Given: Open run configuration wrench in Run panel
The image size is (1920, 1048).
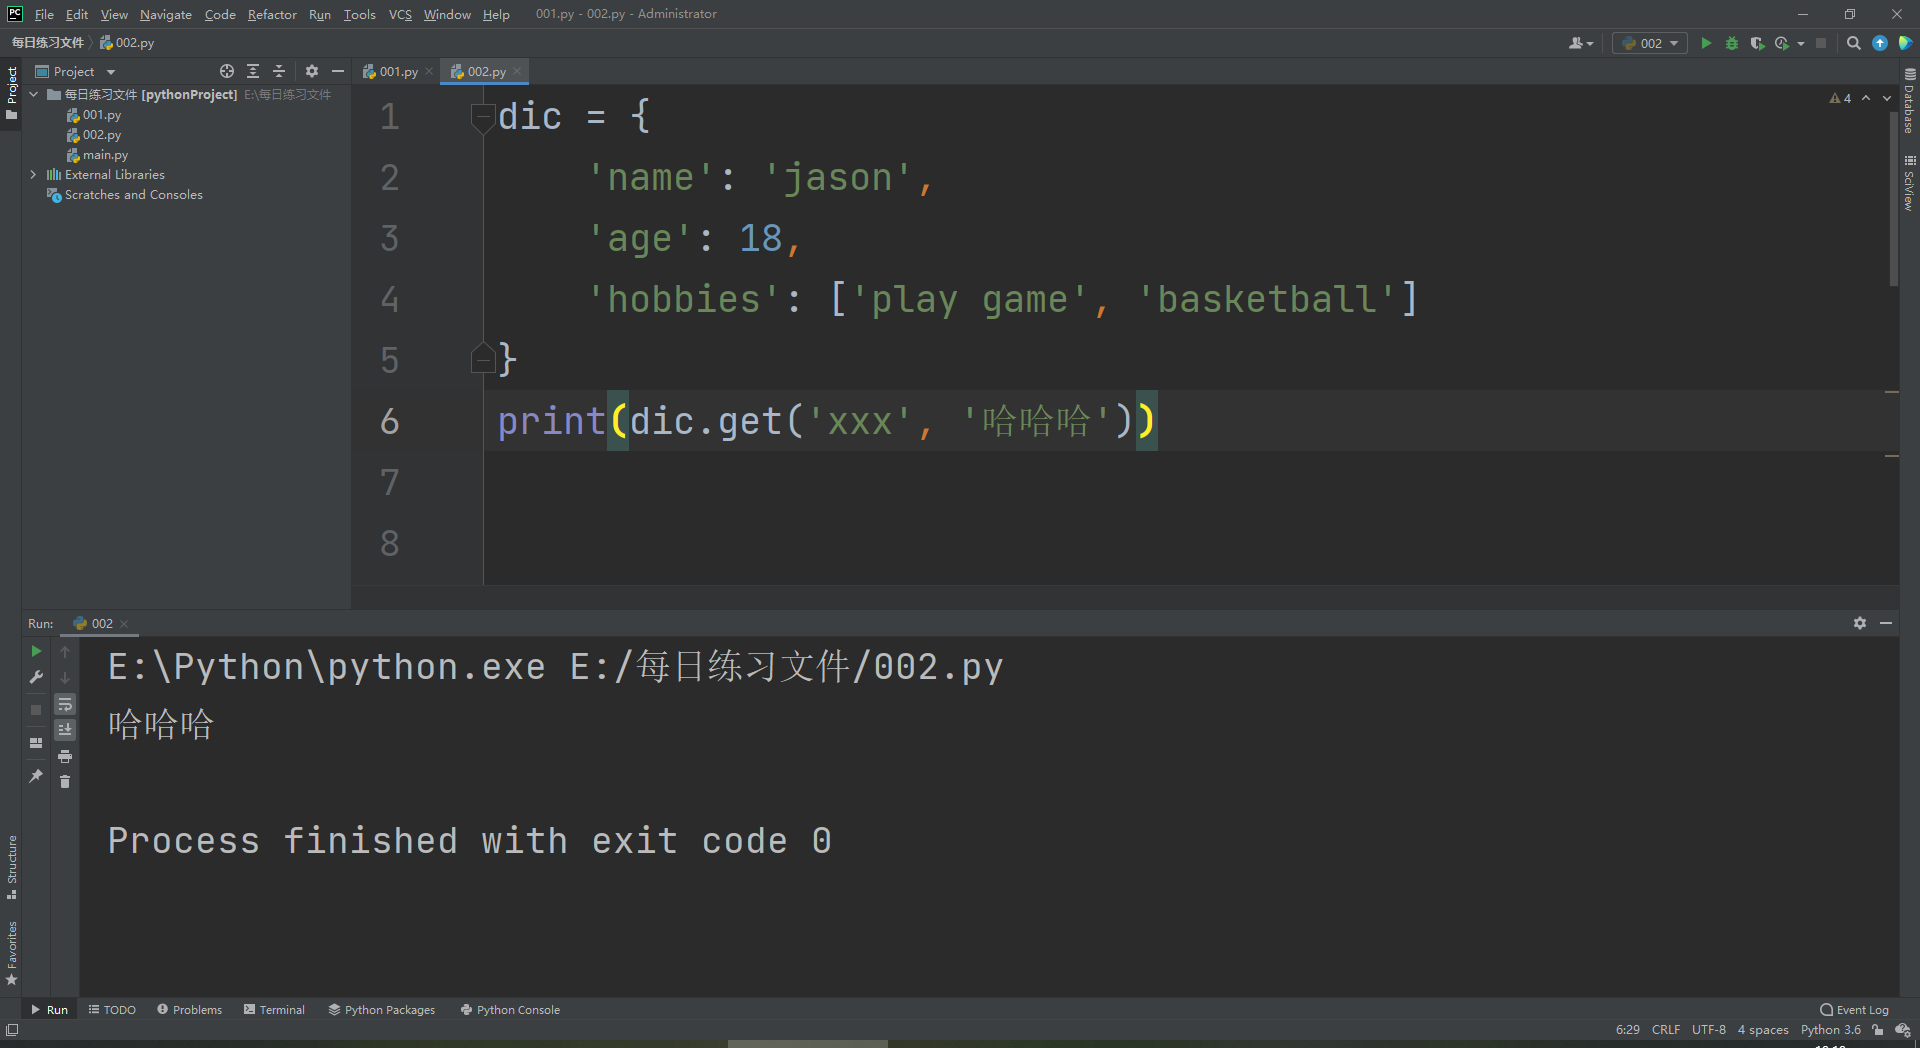Looking at the screenshot, I should [37, 677].
